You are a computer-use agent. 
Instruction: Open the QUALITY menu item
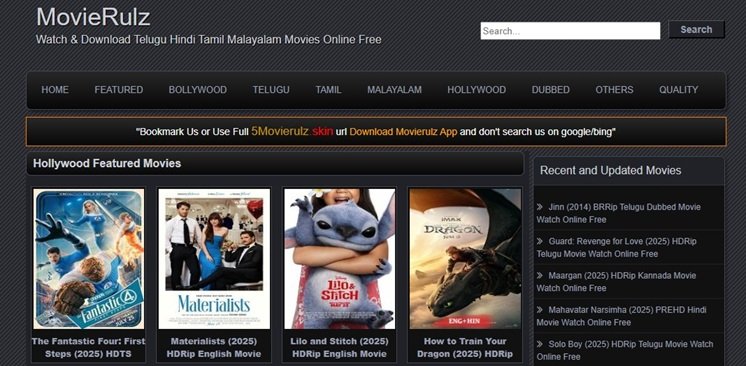point(678,90)
